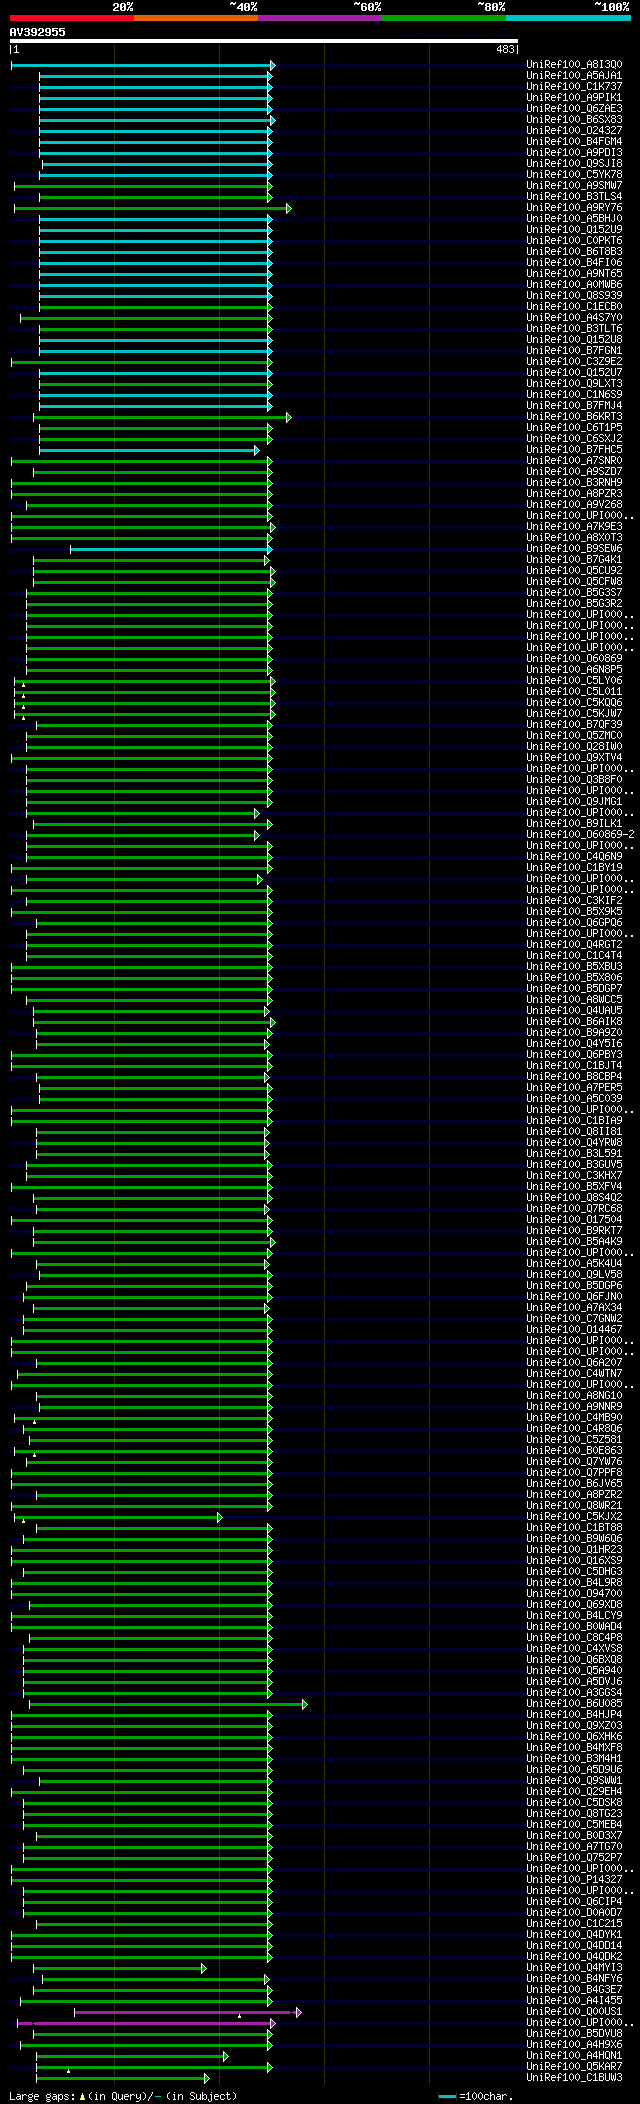The image size is (640, 2104).
Task: Select the UniRef100_C4WTN7 label
Action: (x=574, y=1374)
